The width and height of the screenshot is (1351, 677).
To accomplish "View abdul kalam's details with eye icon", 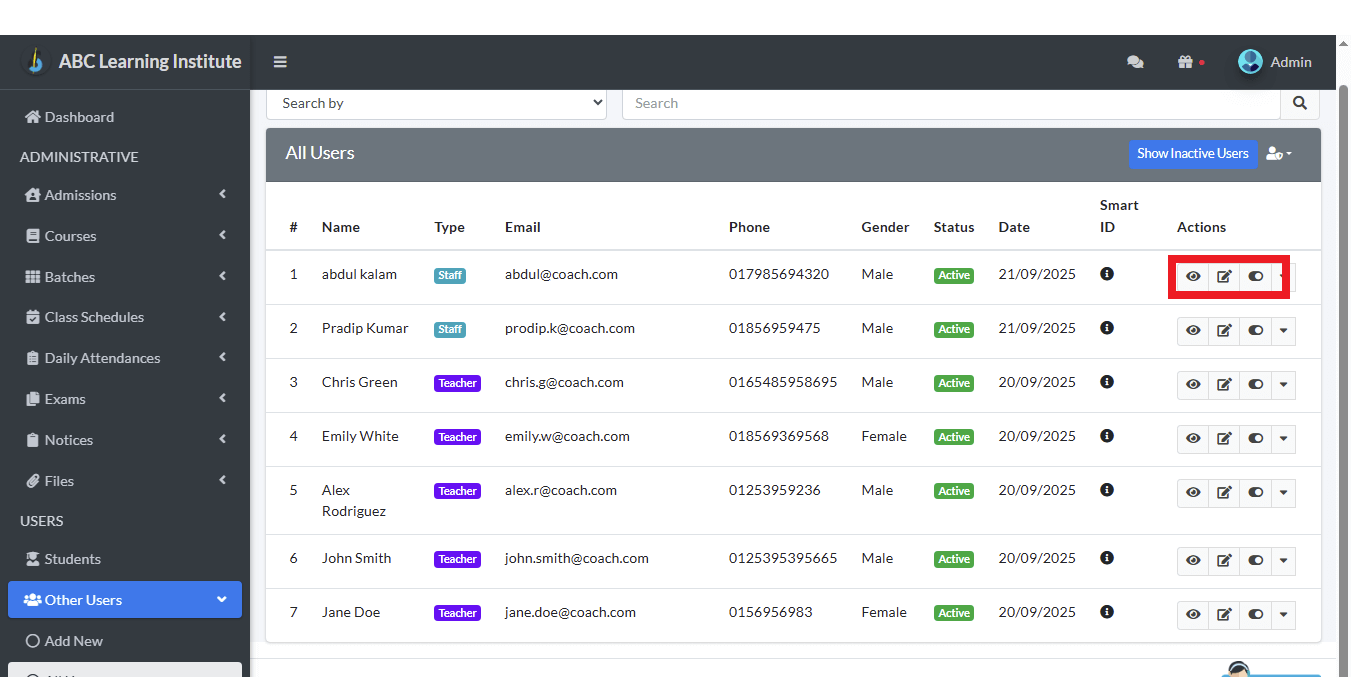I will (1193, 276).
